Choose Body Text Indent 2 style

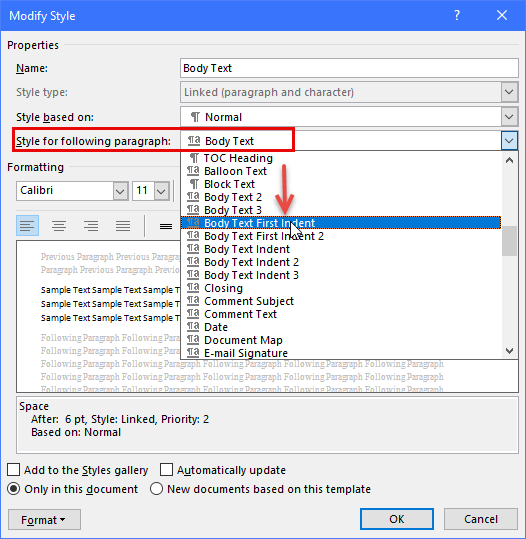click(341, 262)
